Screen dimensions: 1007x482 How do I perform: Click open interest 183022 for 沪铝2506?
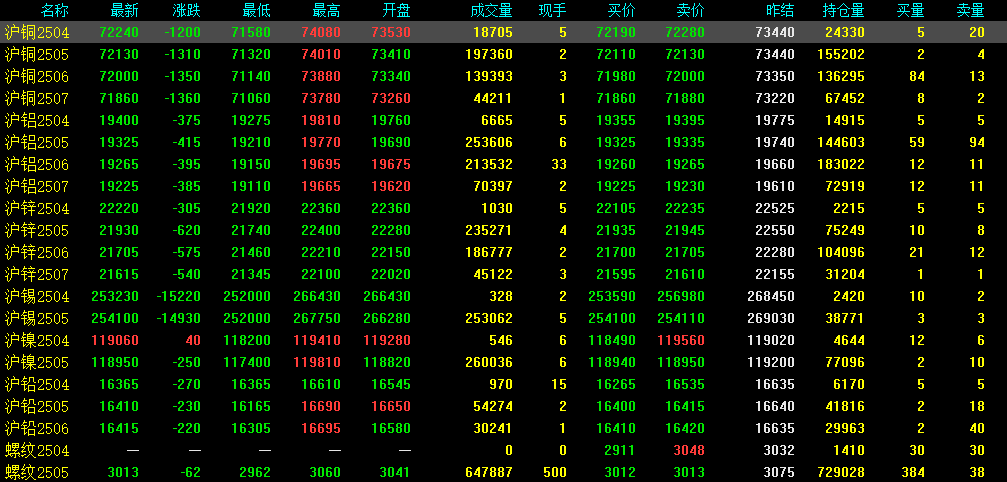841,165
